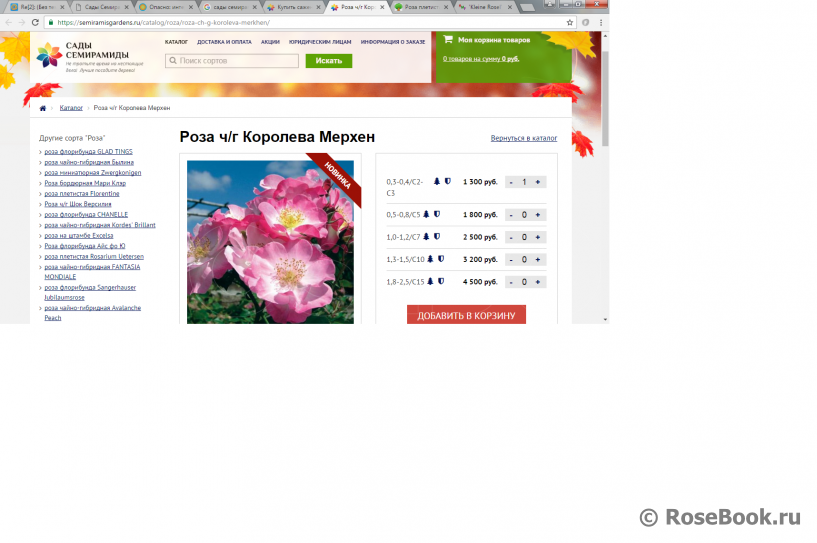
Task: Open the rose product photo
Action: click(x=270, y=240)
